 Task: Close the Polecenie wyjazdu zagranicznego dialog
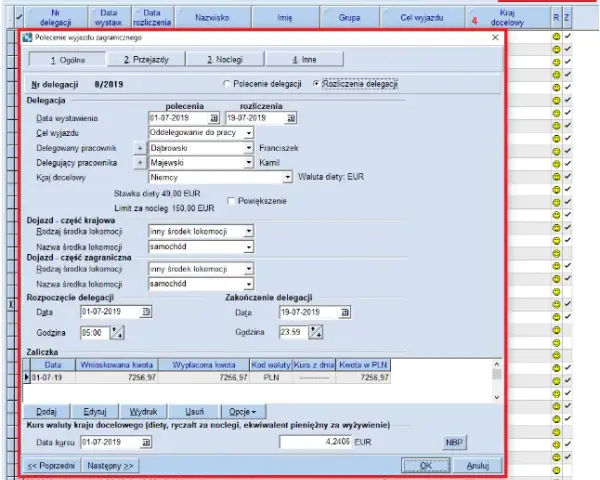tap(495, 38)
